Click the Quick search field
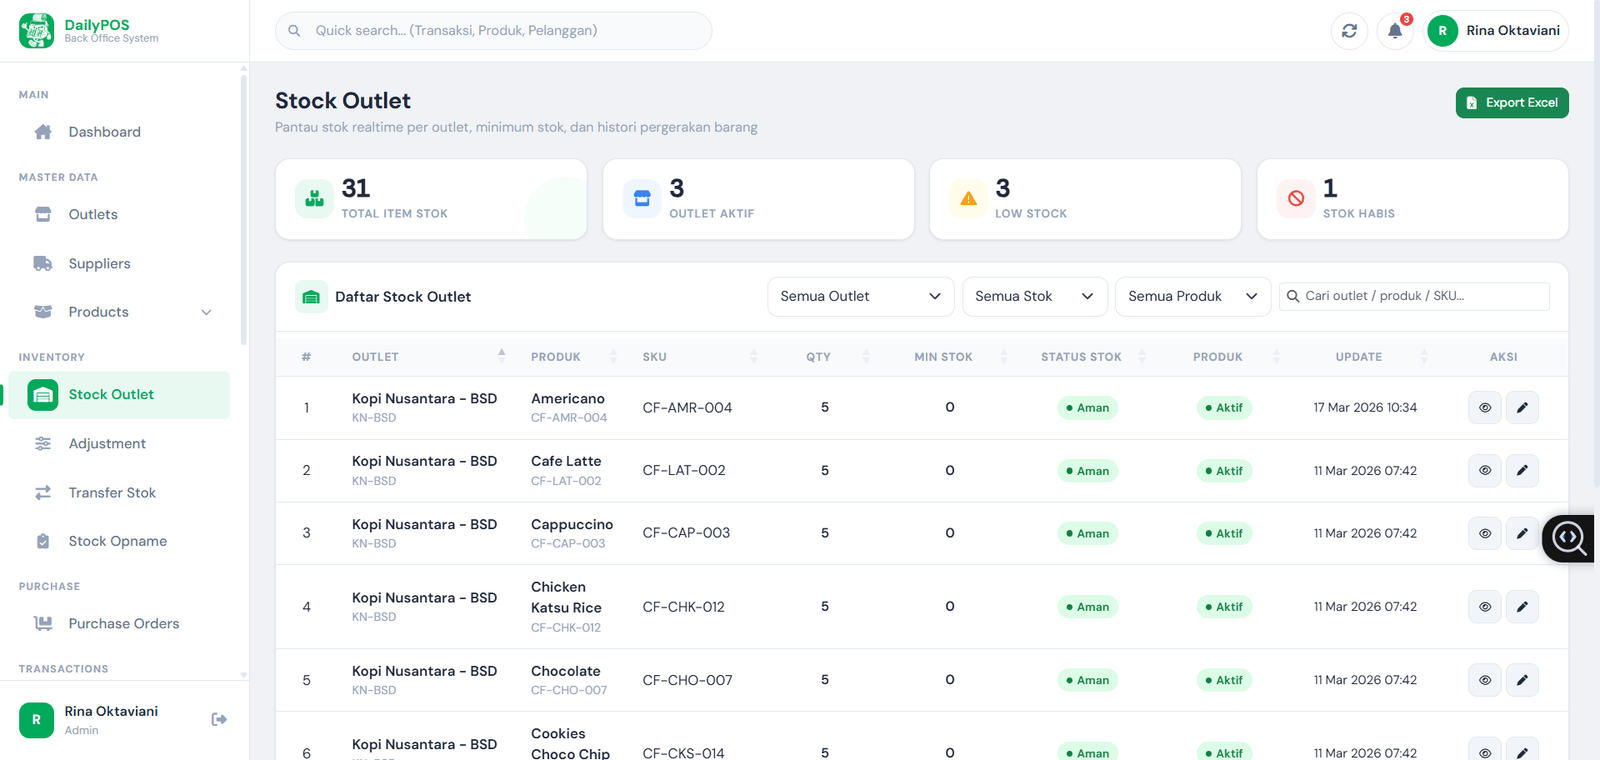This screenshot has height=760, width=1600. pos(494,31)
